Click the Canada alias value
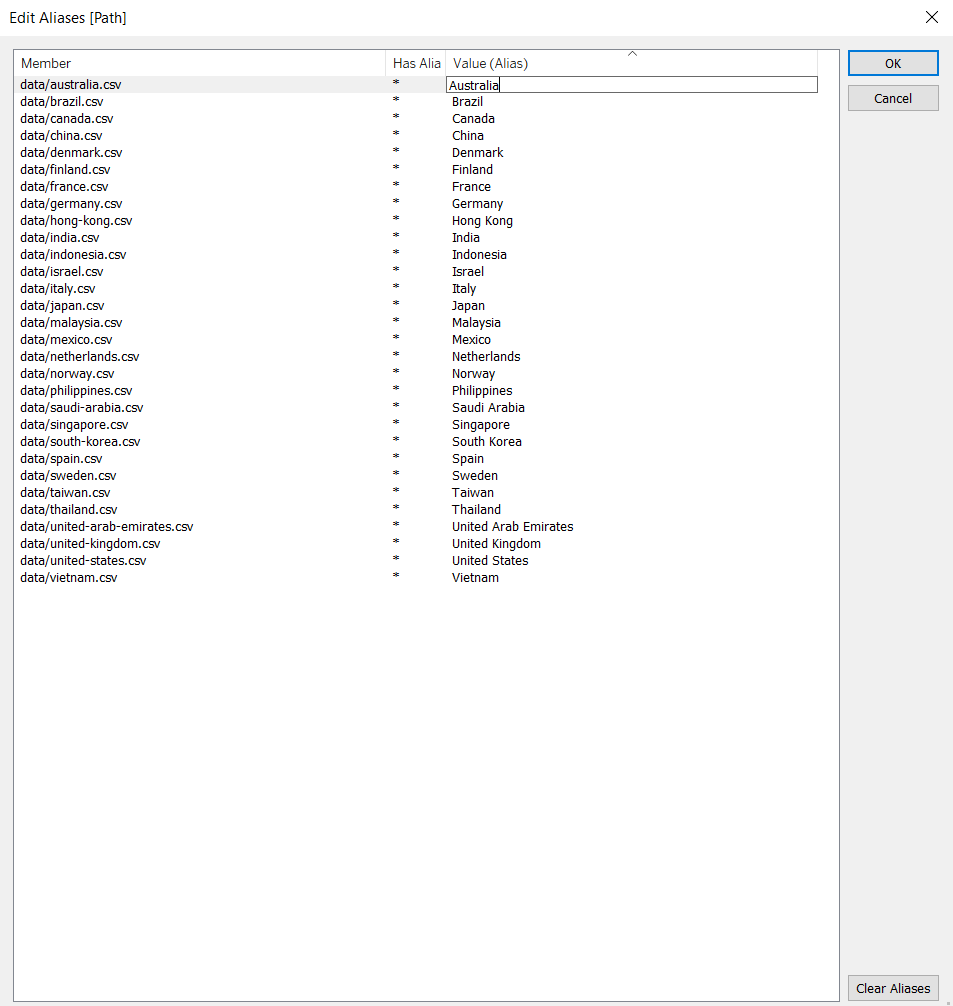 click(473, 118)
